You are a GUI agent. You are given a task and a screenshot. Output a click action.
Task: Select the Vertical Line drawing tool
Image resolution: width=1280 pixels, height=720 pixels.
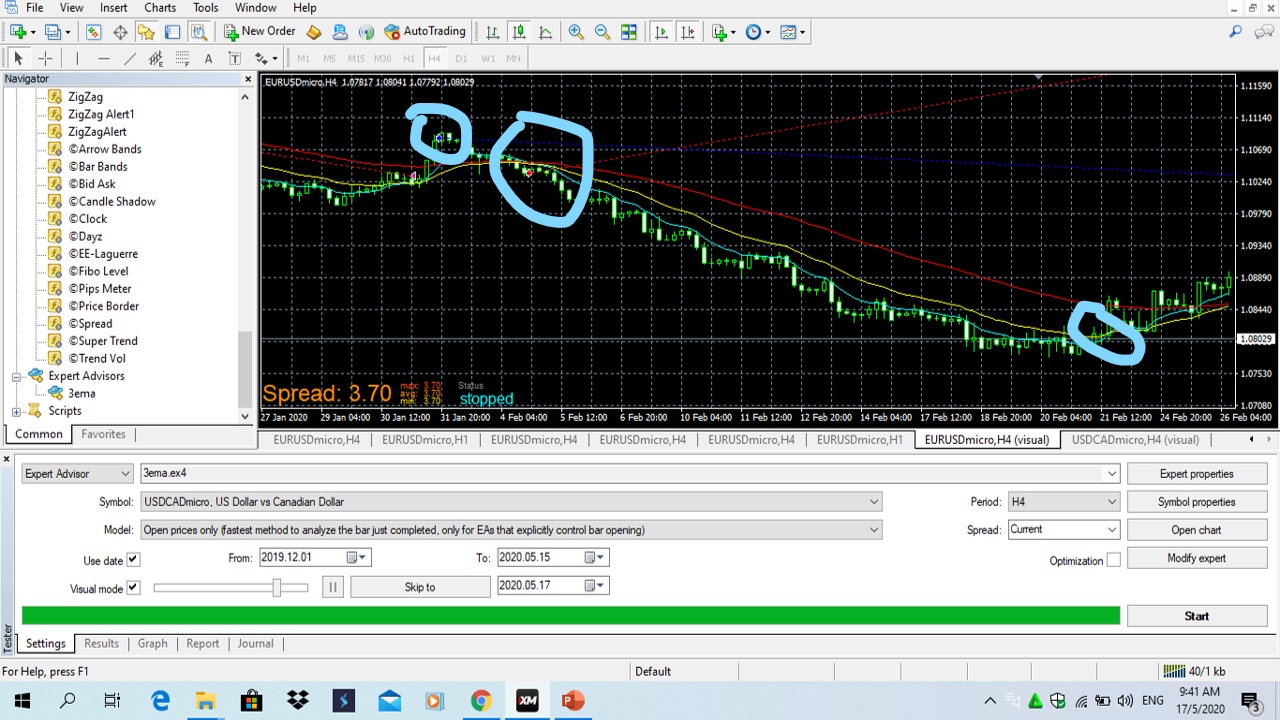[x=77, y=58]
